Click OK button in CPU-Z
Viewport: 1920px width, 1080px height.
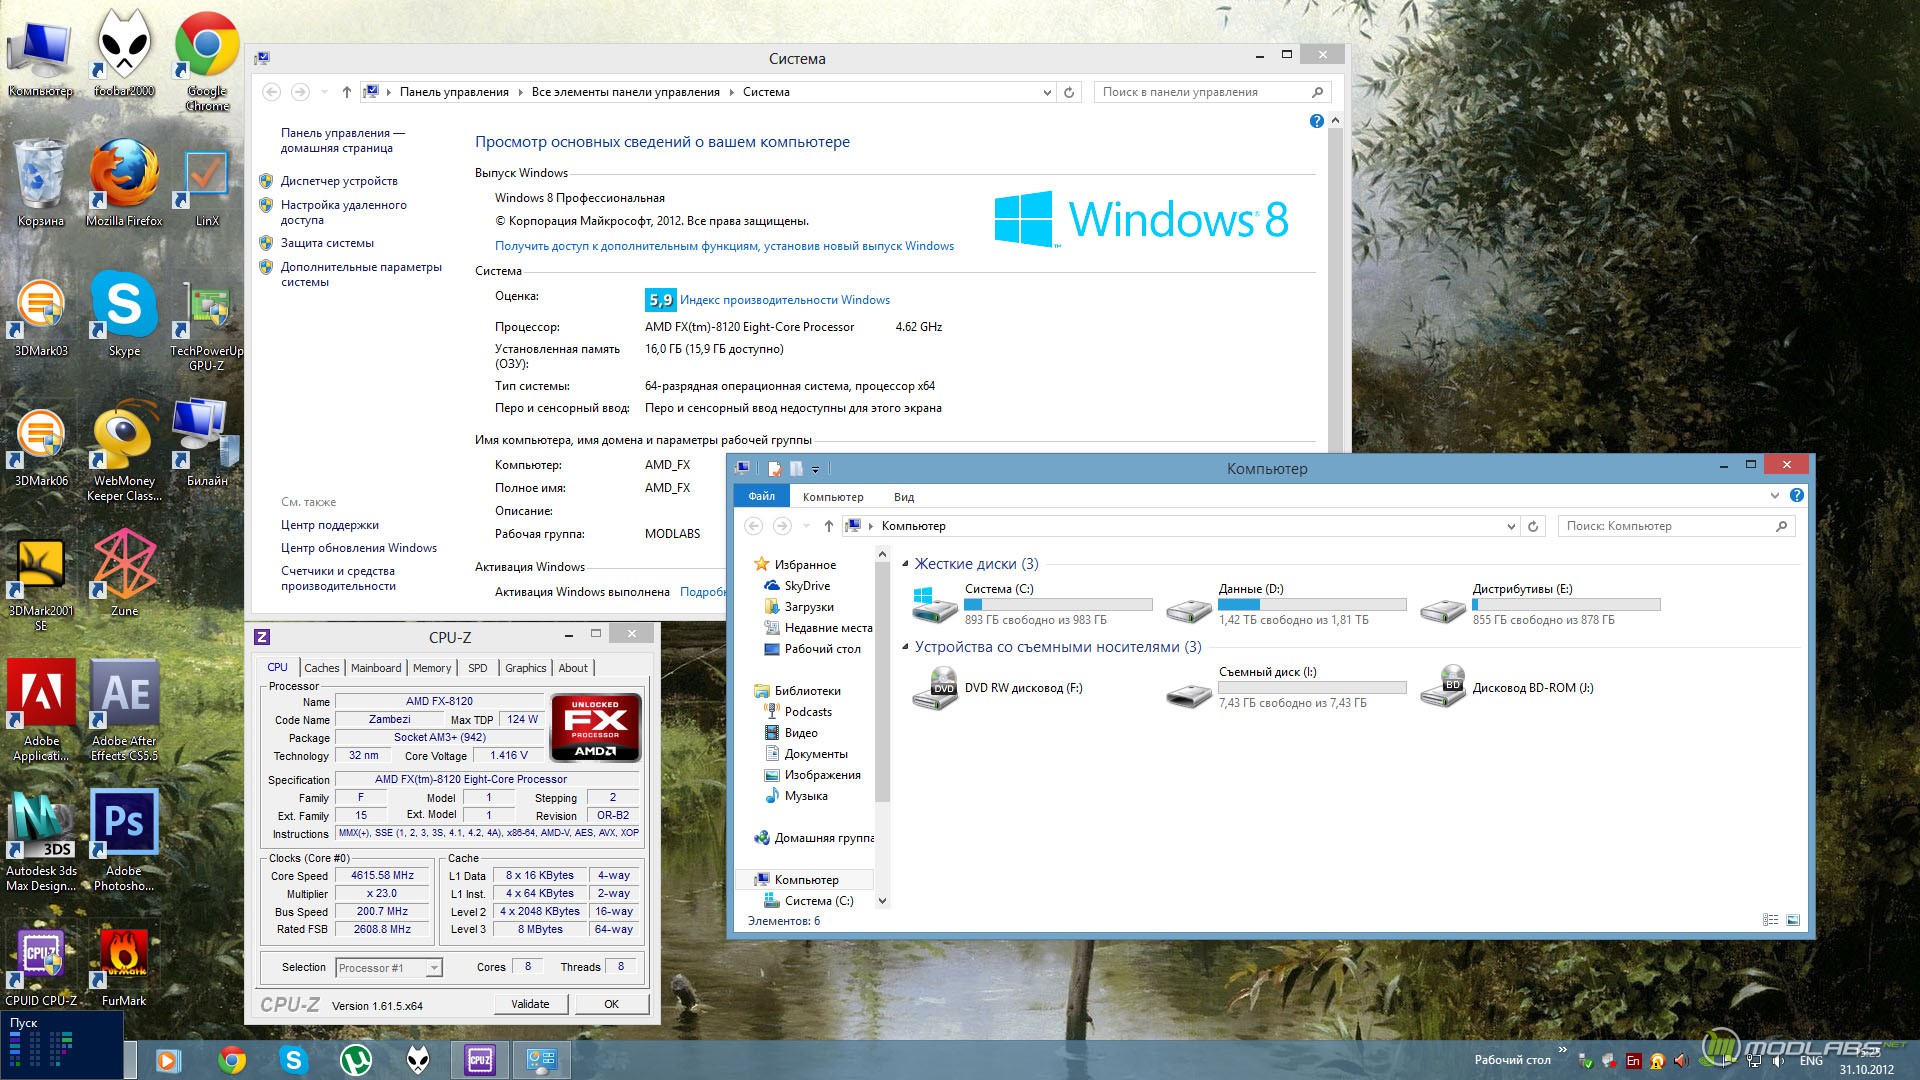click(611, 1004)
